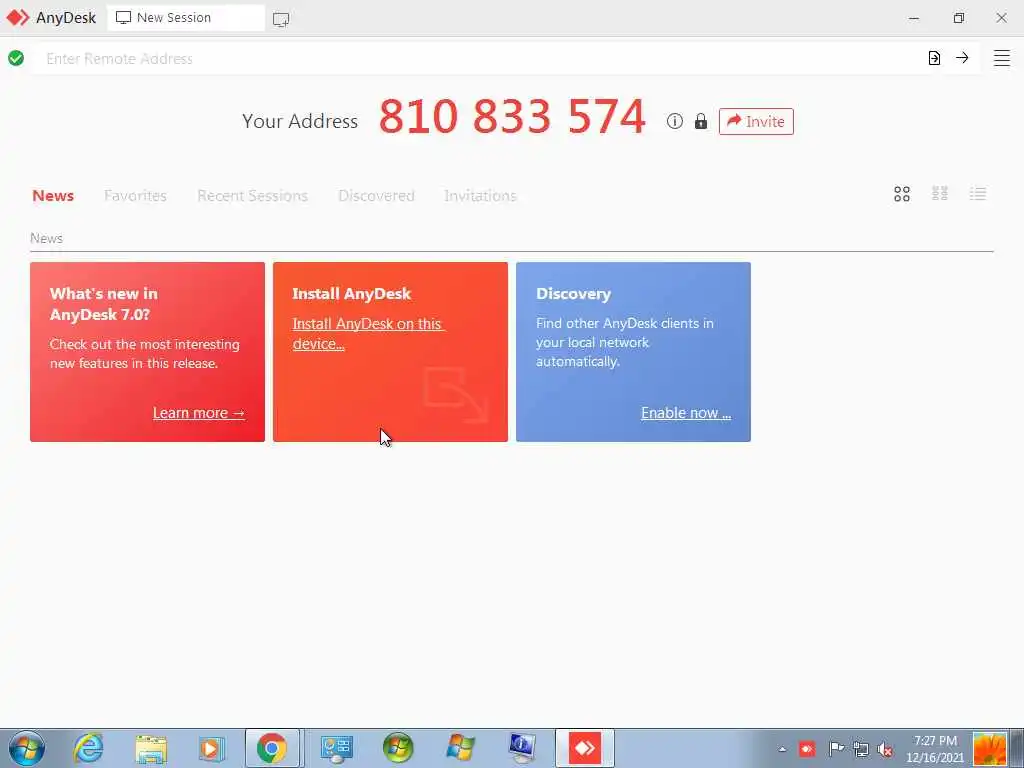1024x768 pixels.
Task: Click inside Enter Remote Address field
Action: click(x=480, y=59)
